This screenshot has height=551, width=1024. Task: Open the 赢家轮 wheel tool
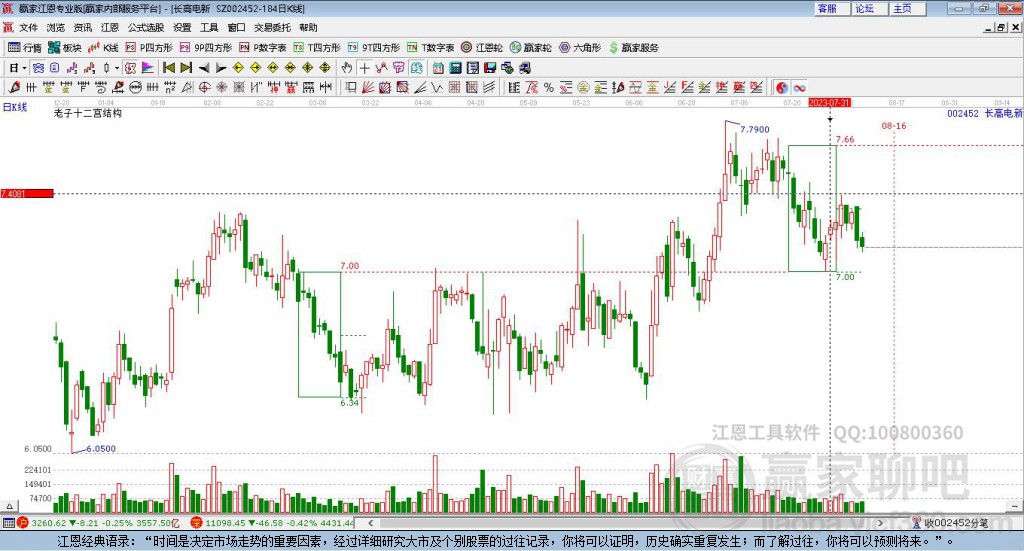tap(530, 48)
